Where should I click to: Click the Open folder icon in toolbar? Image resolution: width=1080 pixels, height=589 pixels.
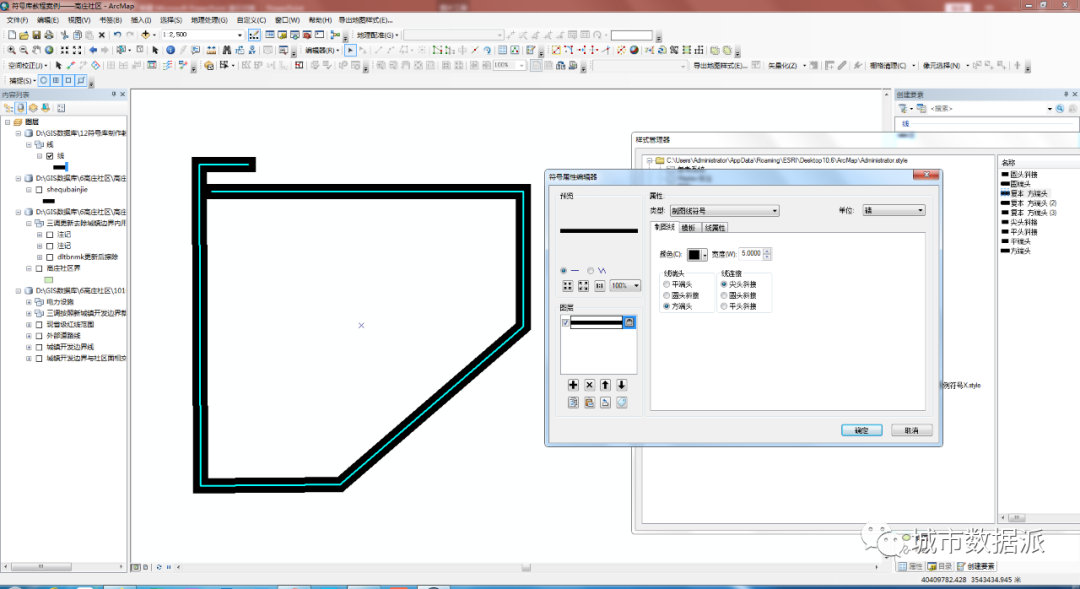point(24,34)
